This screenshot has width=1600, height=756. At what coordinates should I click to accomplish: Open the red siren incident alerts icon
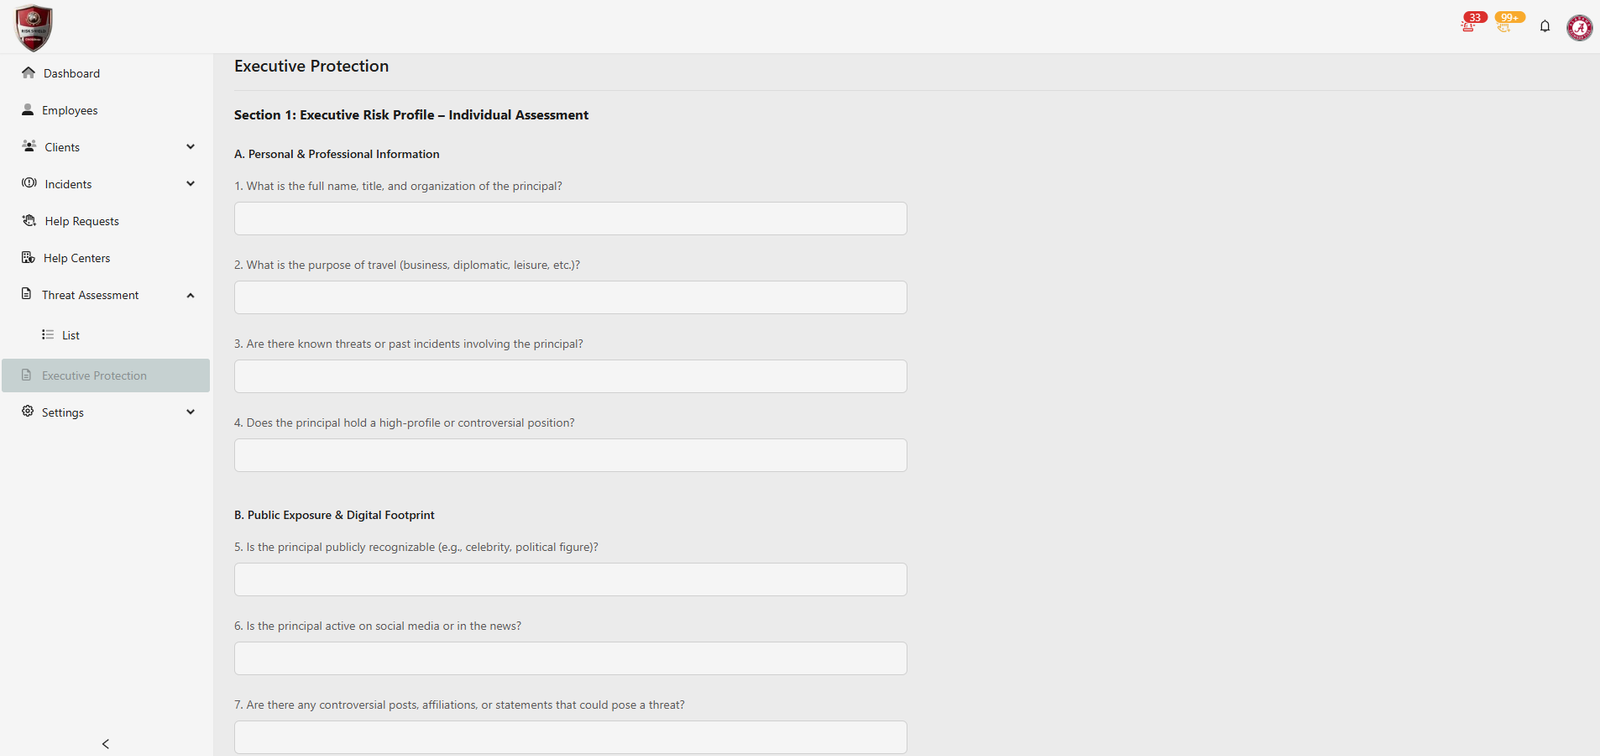1468,25
